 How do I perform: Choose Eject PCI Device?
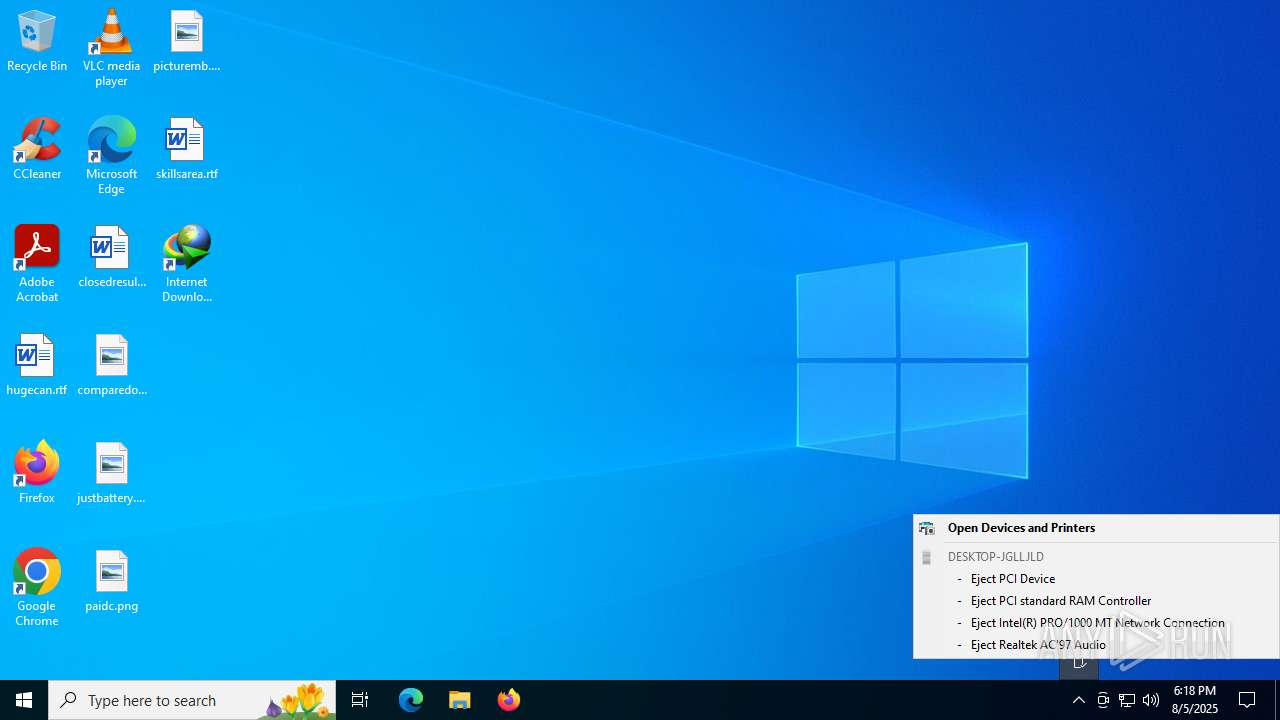point(1096,579)
